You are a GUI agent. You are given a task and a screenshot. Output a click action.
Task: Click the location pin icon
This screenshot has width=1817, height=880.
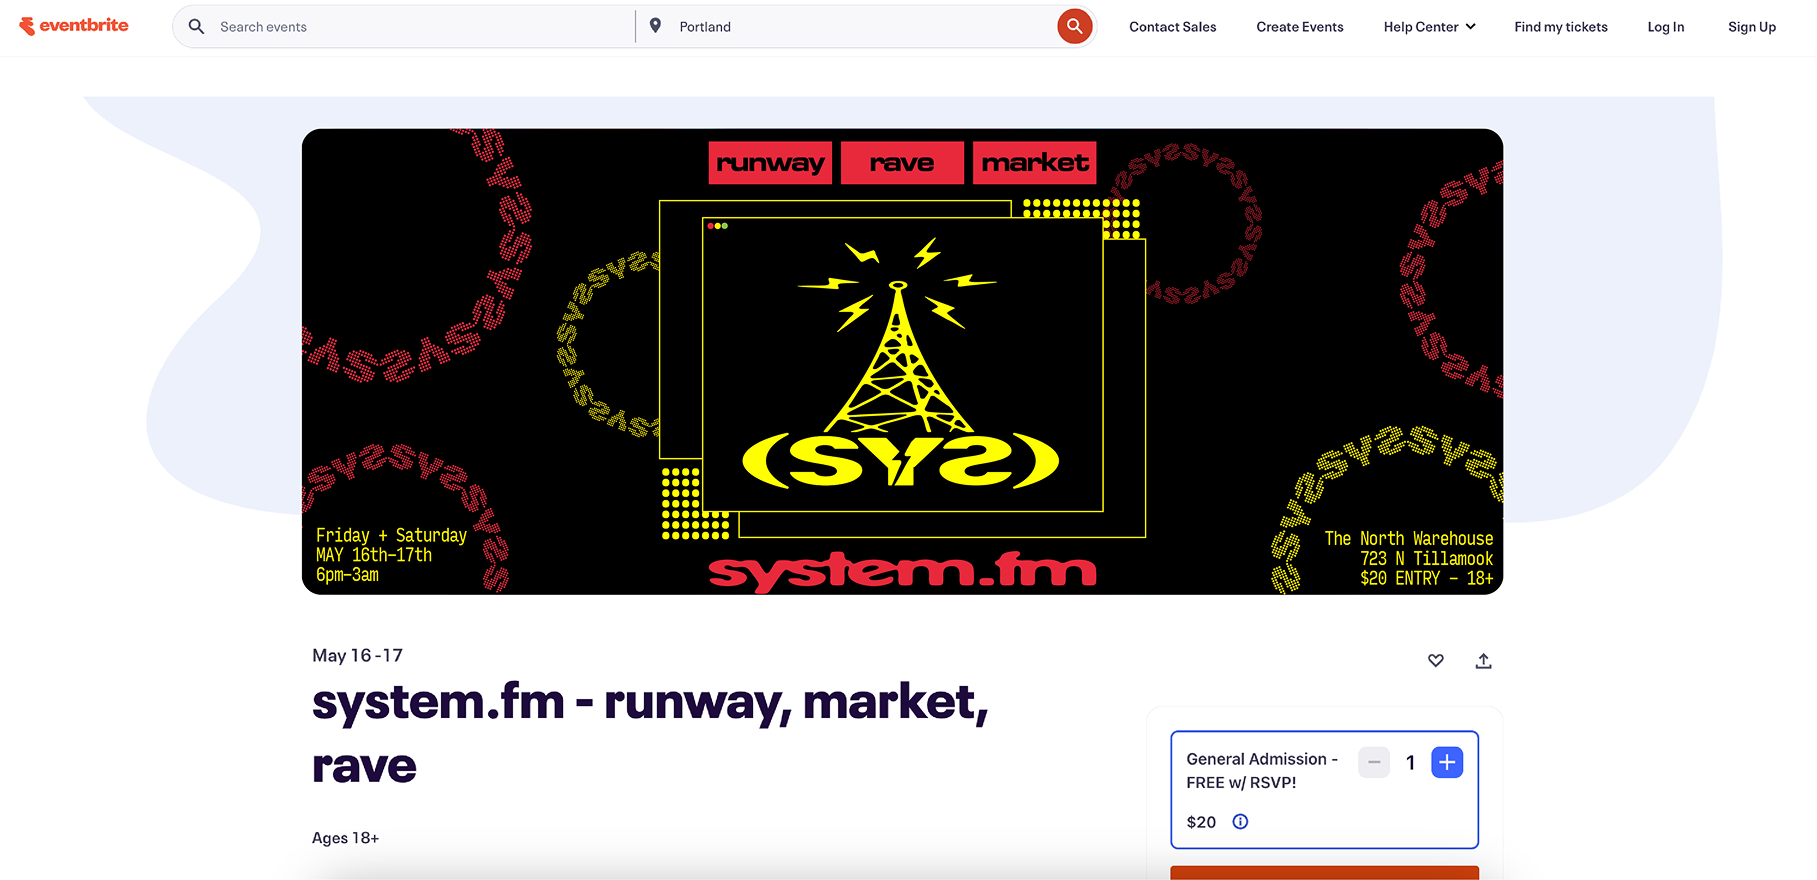point(655,26)
